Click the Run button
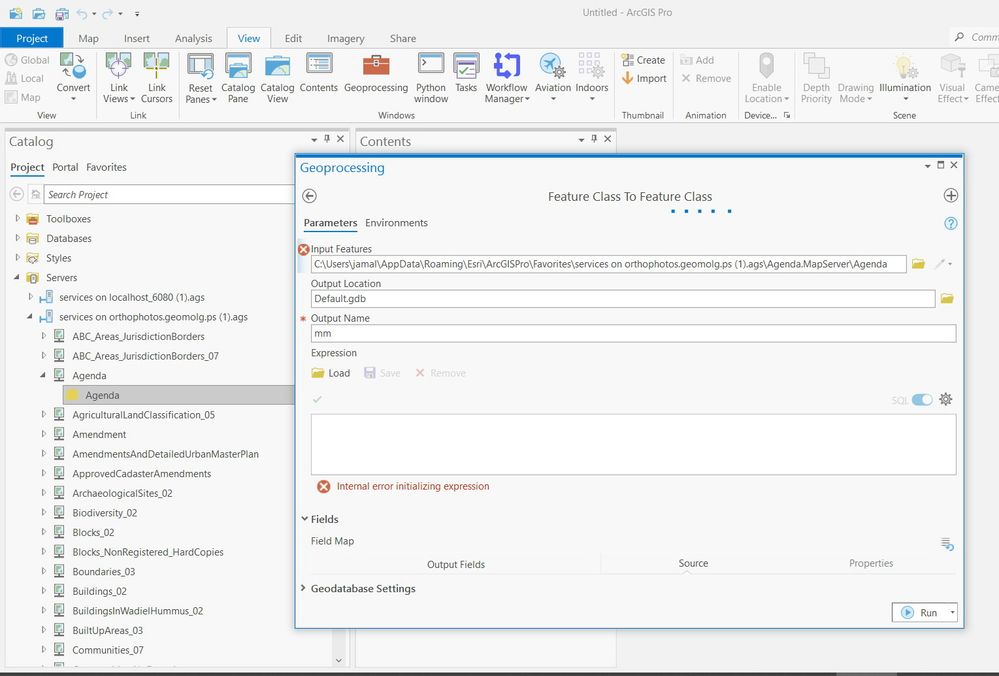Viewport: 999px width, 676px height. tap(920, 613)
